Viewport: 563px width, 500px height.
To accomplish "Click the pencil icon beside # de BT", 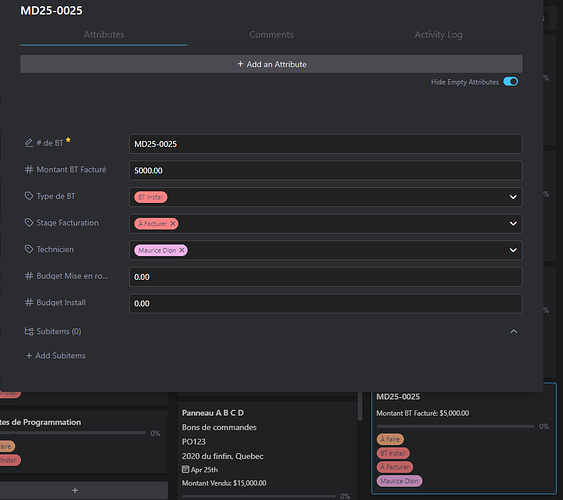I will point(29,143).
